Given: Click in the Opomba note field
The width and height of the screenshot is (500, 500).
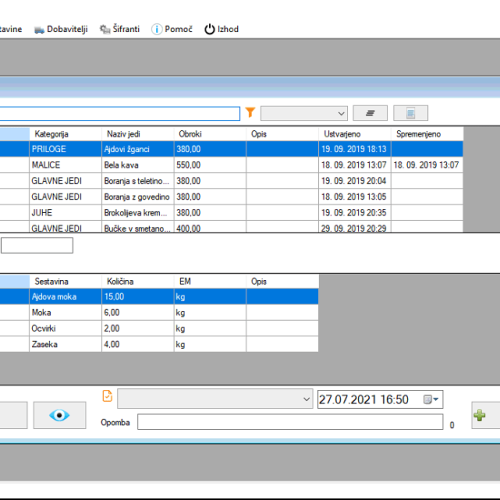Looking at the screenshot, I should tap(290, 422).
